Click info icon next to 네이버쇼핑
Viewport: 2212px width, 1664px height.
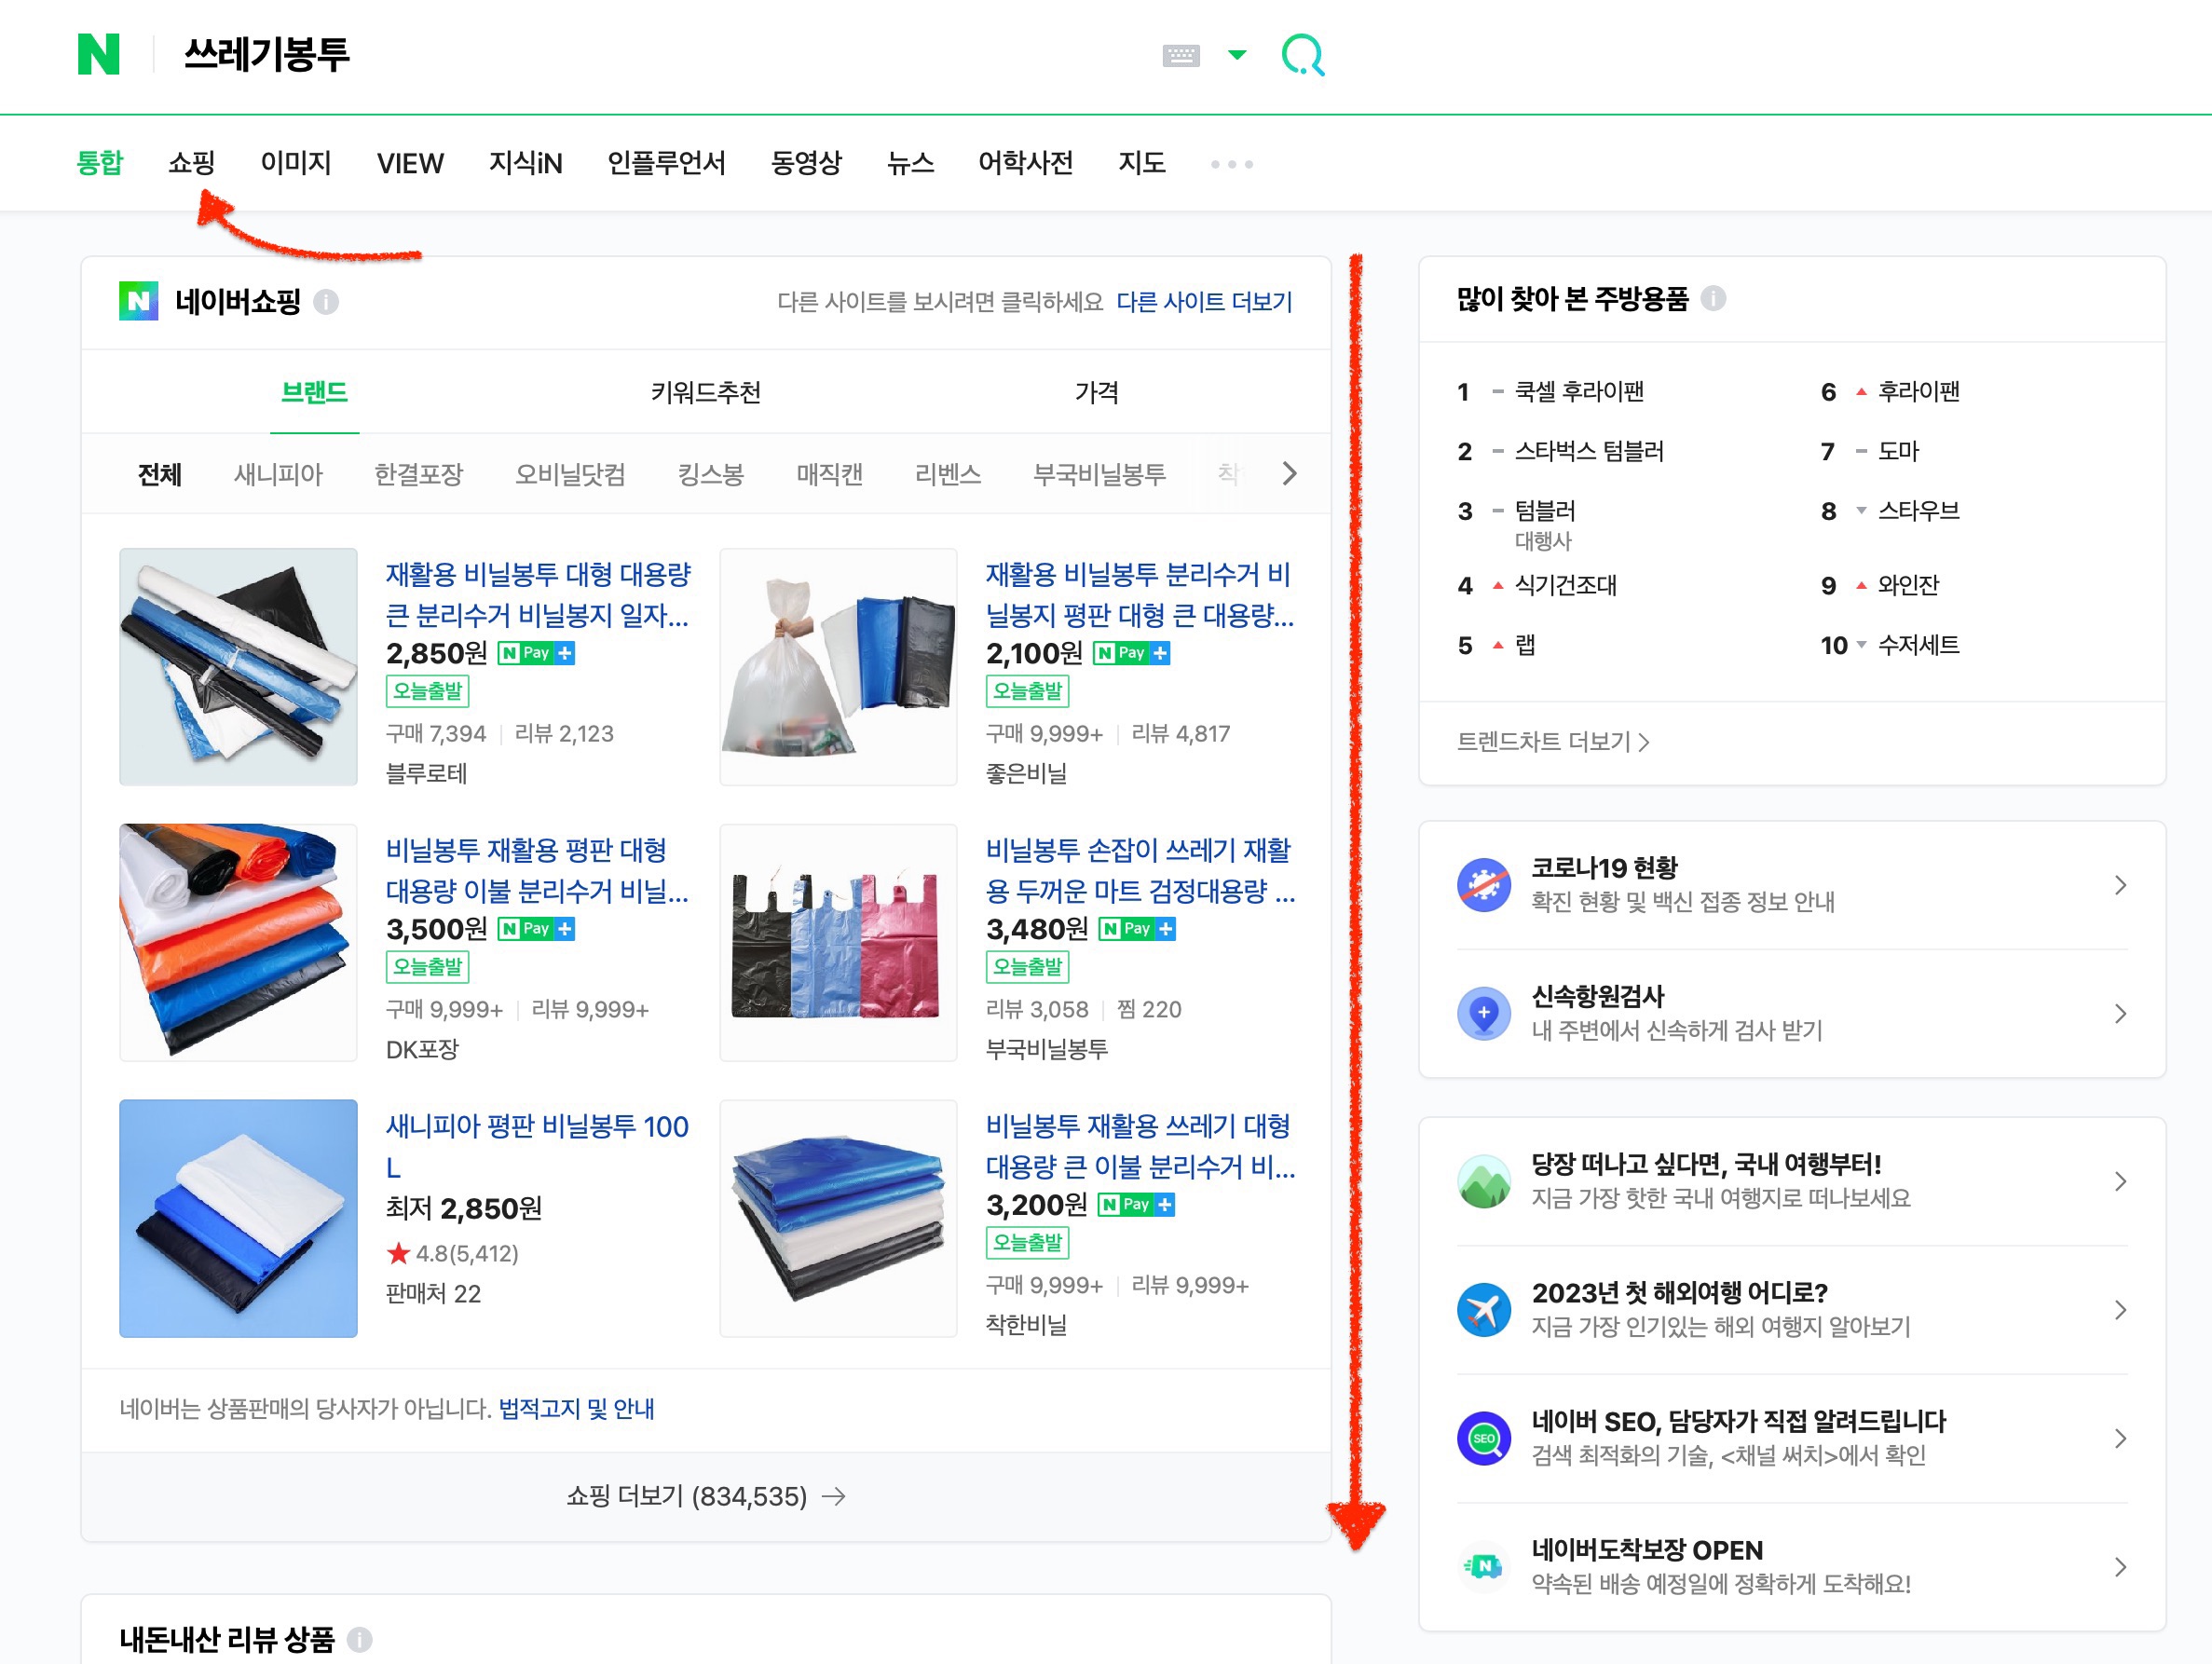point(326,302)
